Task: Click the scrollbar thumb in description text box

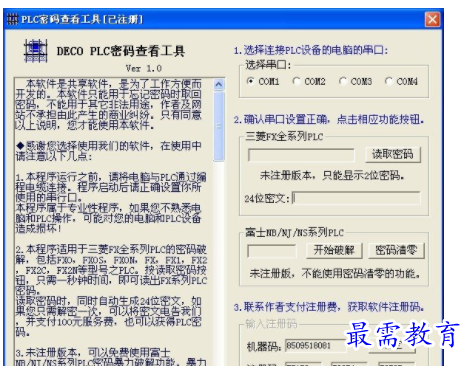Action: [219, 126]
